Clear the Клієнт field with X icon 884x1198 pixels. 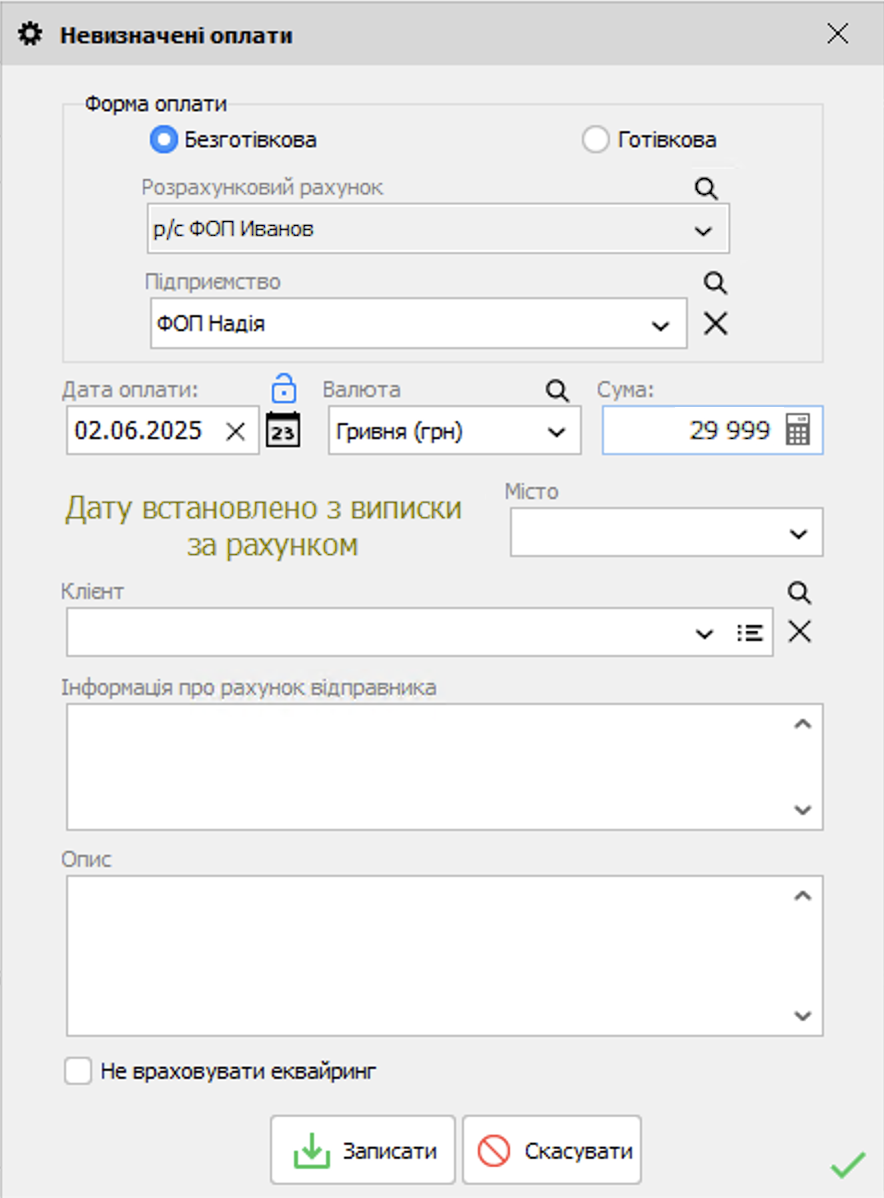[x=799, y=632]
